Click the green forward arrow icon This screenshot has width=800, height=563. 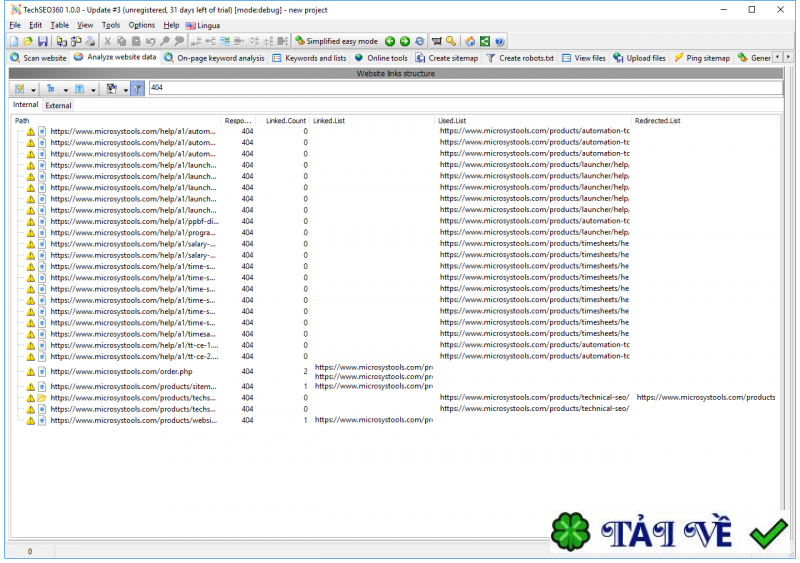(405, 41)
